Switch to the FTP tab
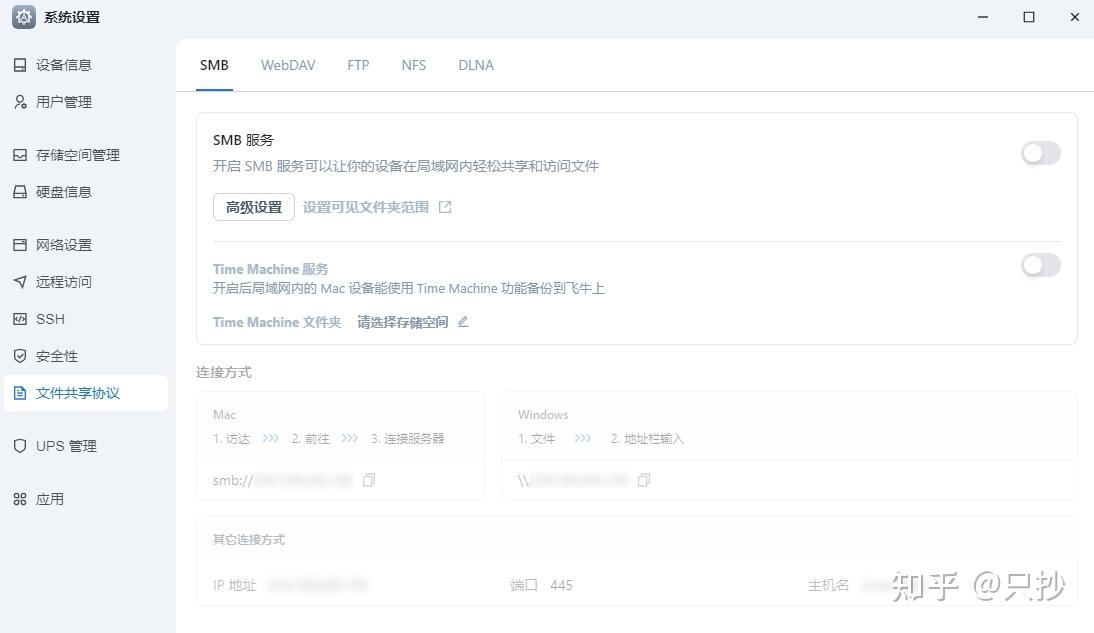1094x633 pixels. click(358, 65)
